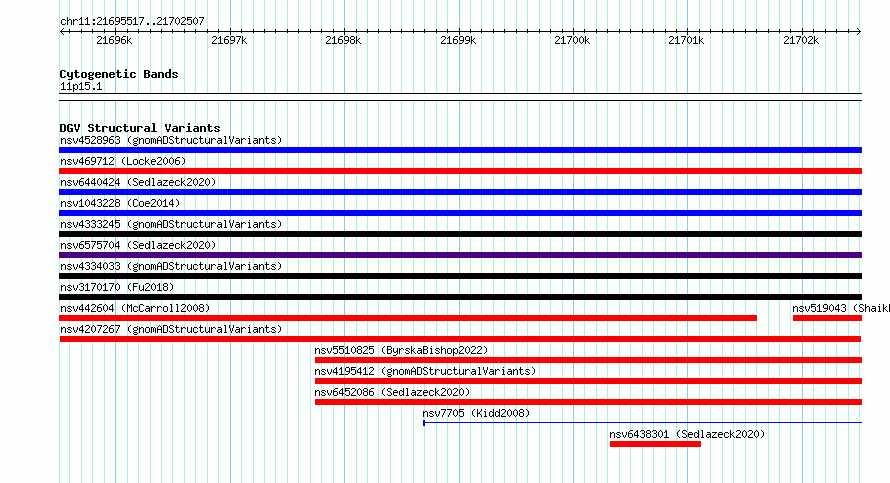Viewport: 890px width, 483px height.
Task: Open nsv6575704 (Sedlazeck2020) variant label
Action: [x=138, y=245]
